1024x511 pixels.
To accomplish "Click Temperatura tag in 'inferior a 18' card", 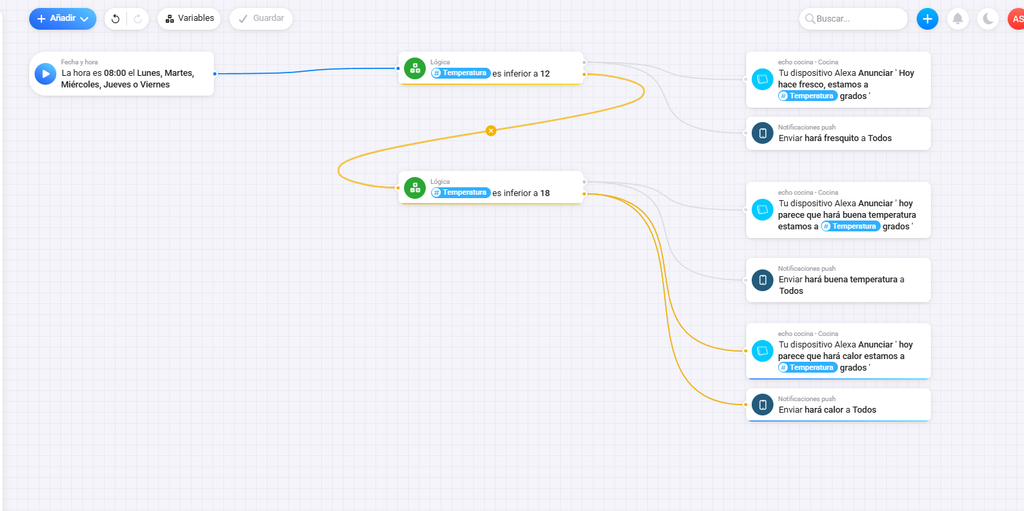I will point(460,193).
